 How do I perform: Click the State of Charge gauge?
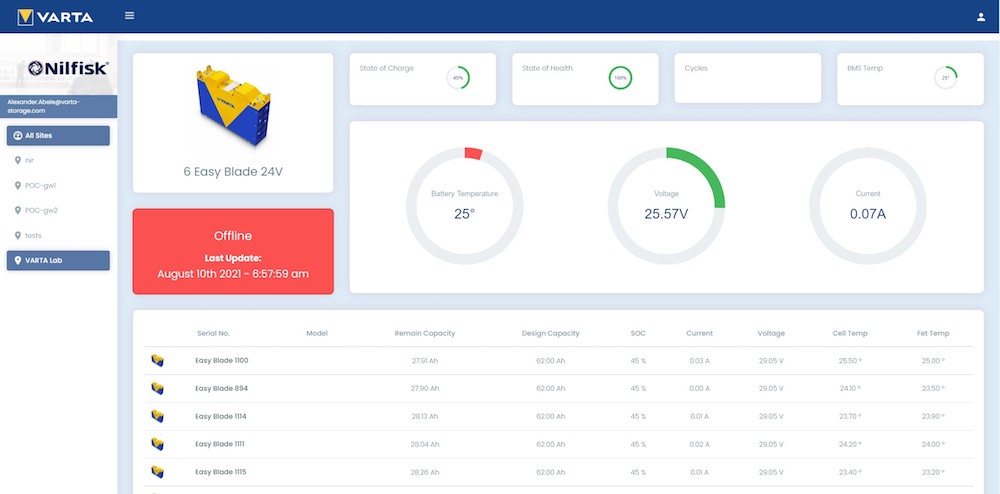coord(458,77)
